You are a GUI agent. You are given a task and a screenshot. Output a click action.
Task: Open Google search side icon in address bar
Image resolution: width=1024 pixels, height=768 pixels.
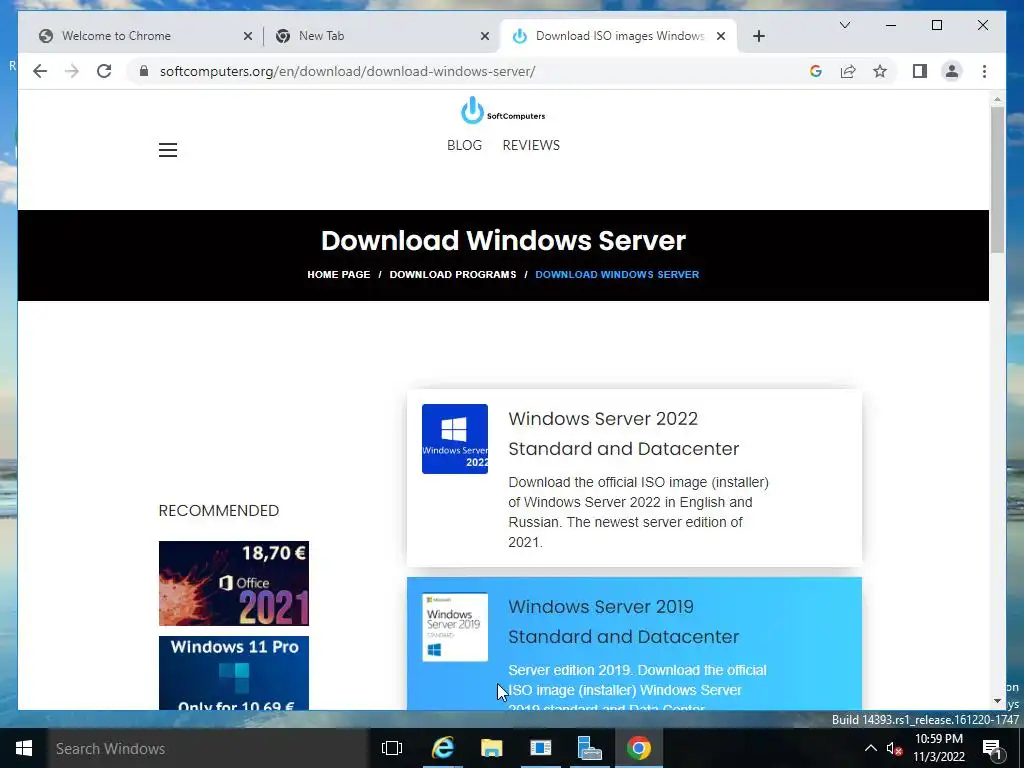pos(816,71)
